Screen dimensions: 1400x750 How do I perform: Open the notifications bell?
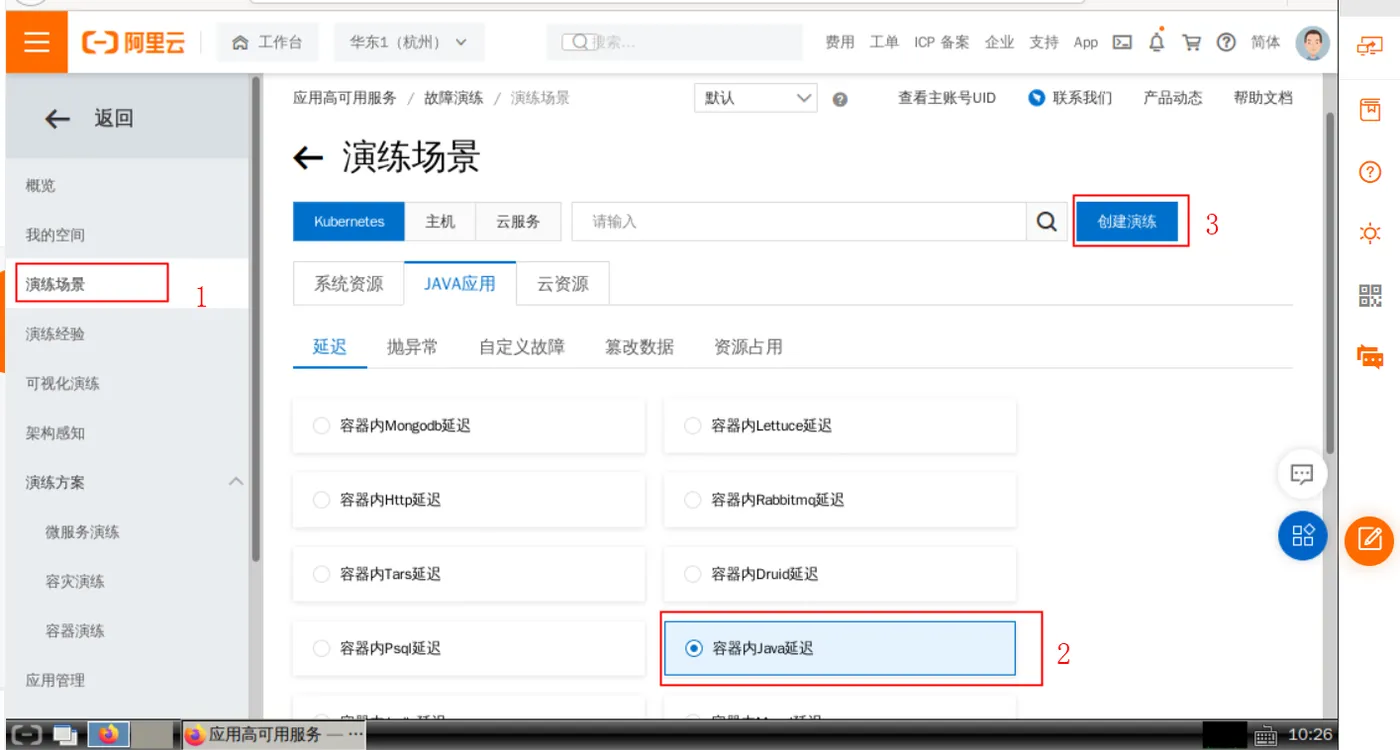coord(1157,42)
